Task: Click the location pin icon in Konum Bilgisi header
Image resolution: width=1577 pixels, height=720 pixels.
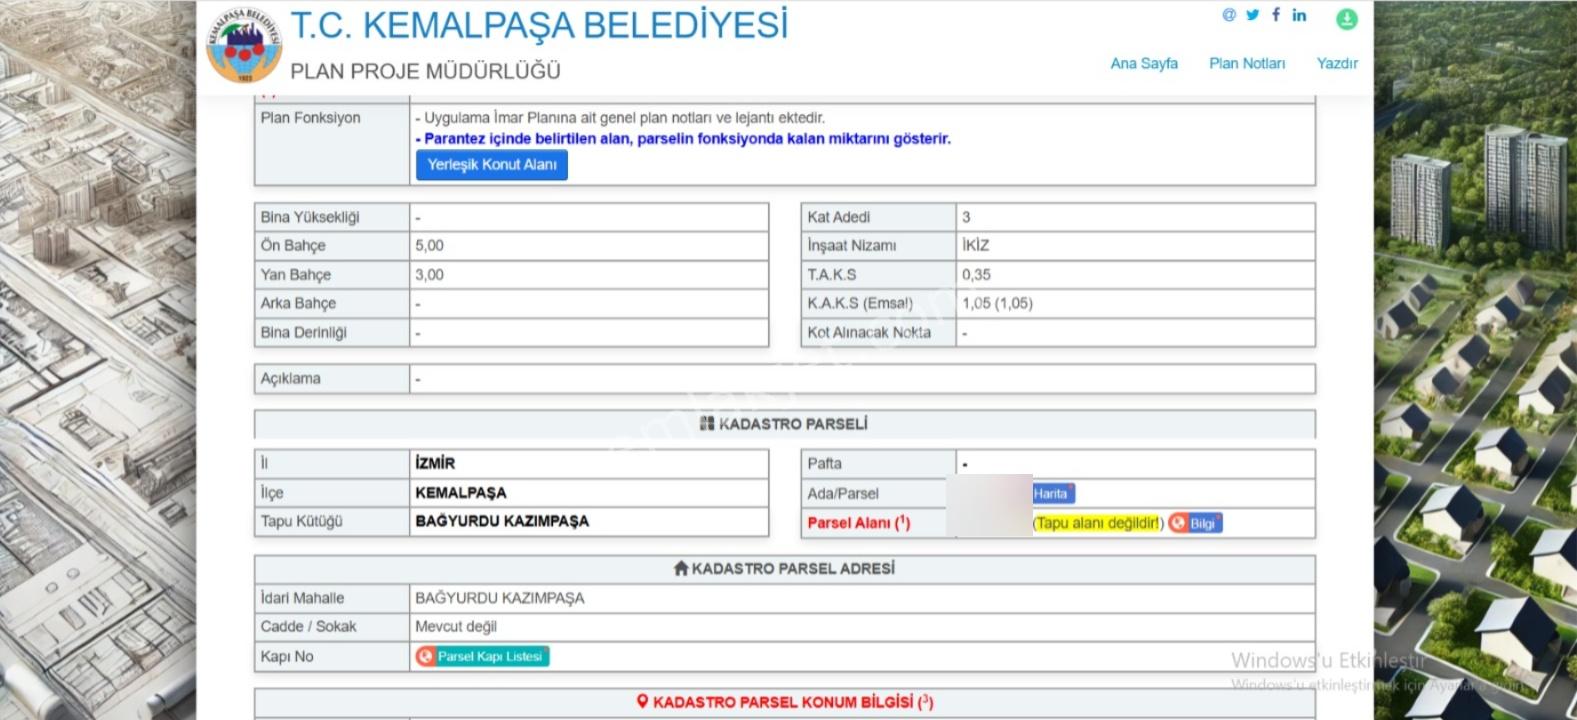Action: [x=643, y=702]
